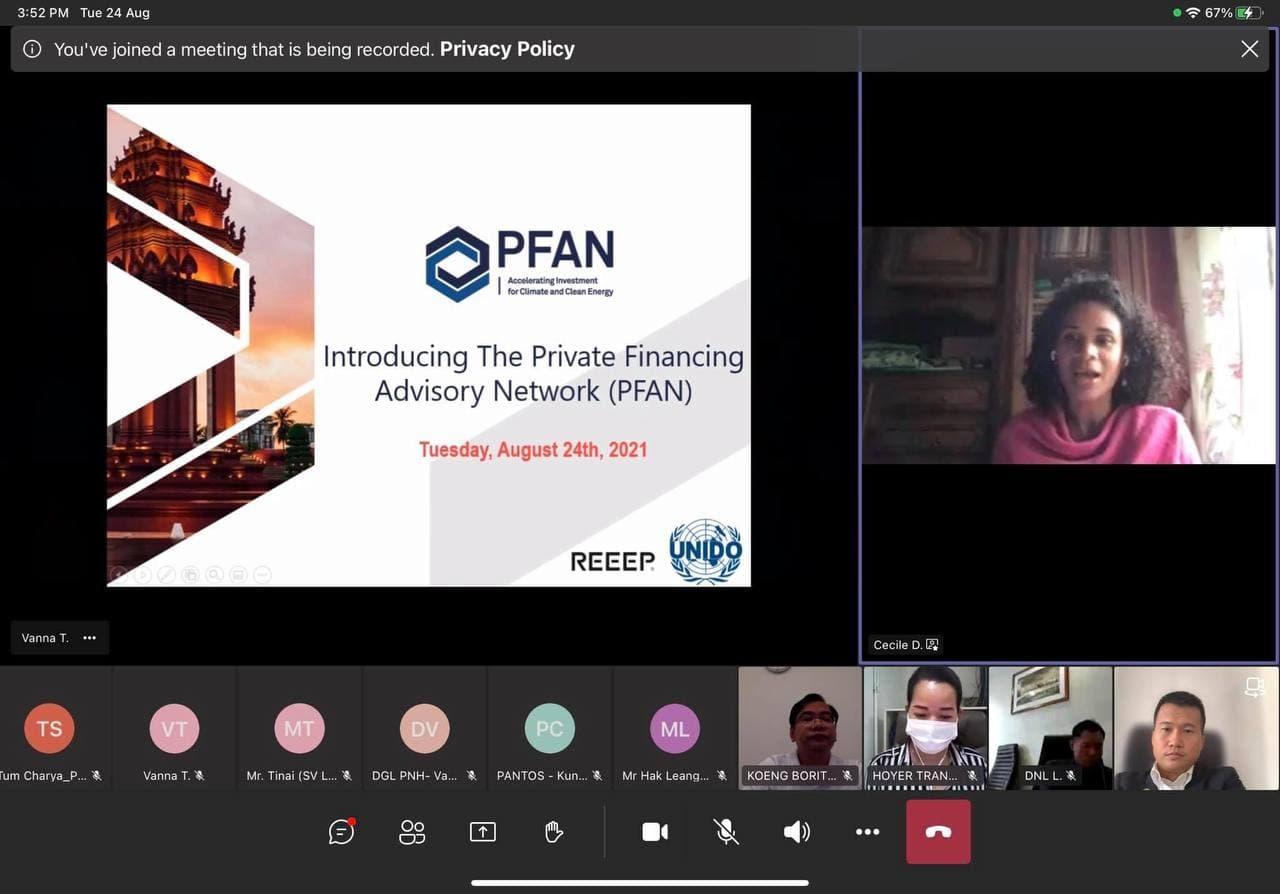Show the participants list
This screenshot has width=1280, height=894.
point(412,831)
